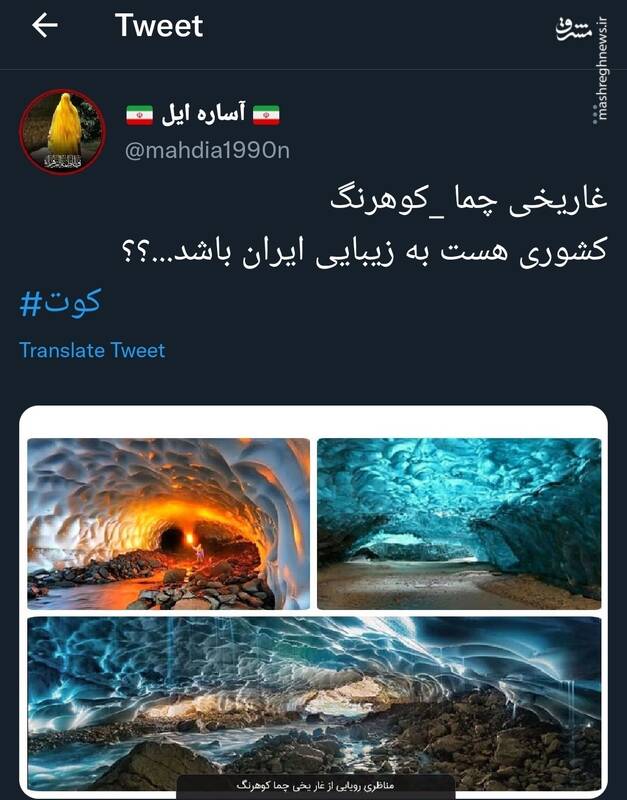Click Translate Tweet

tap(92, 351)
